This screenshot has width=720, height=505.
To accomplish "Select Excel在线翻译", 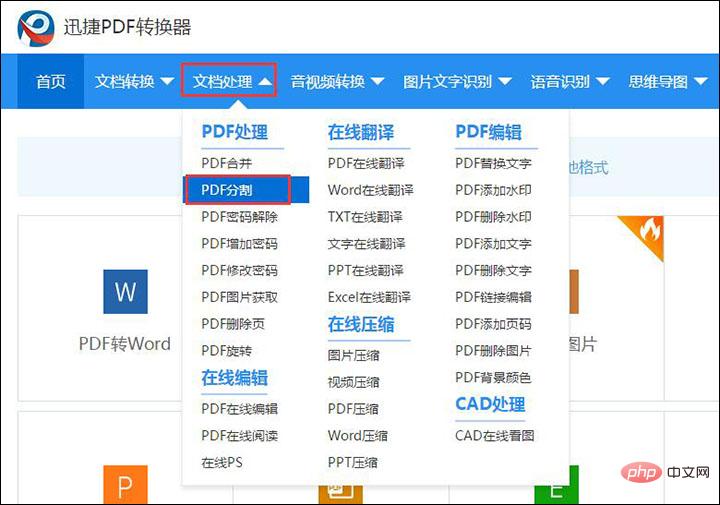I will pyautogui.click(x=369, y=297).
